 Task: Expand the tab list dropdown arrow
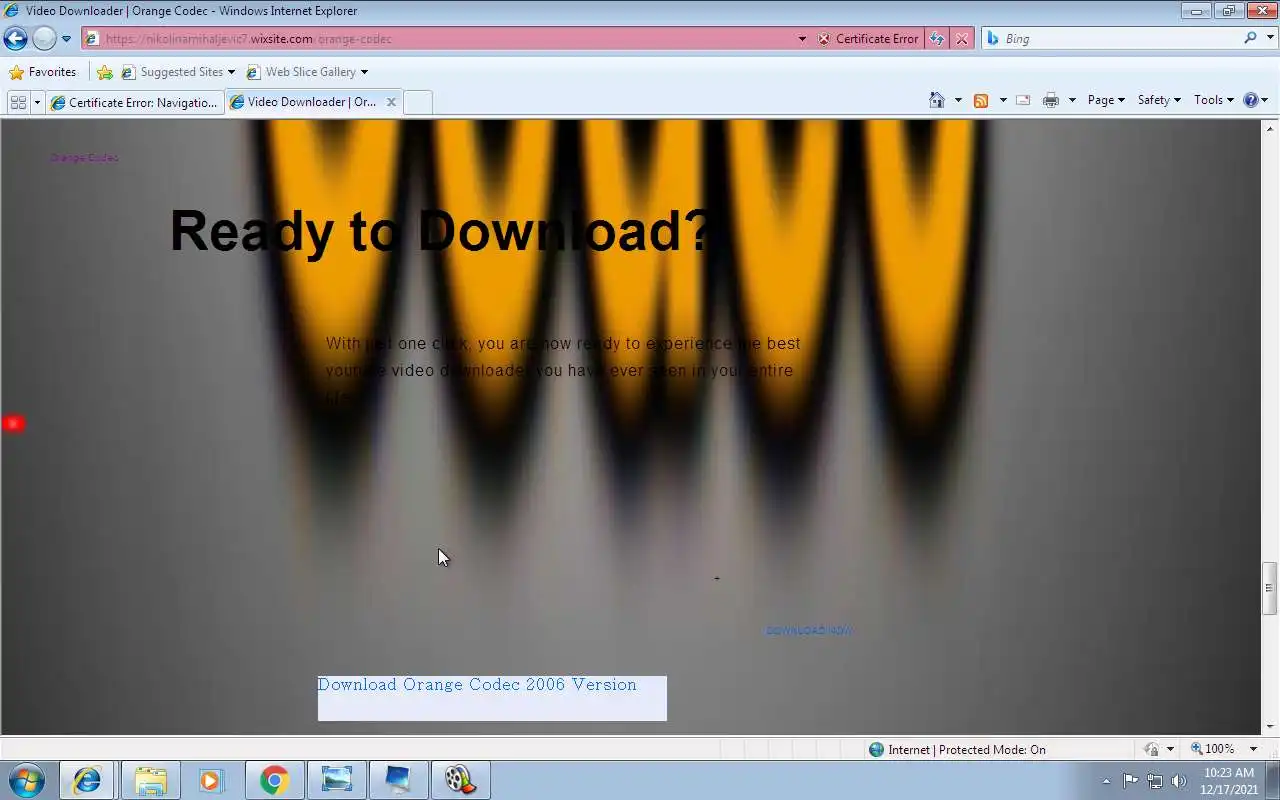[x=37, y=102]
